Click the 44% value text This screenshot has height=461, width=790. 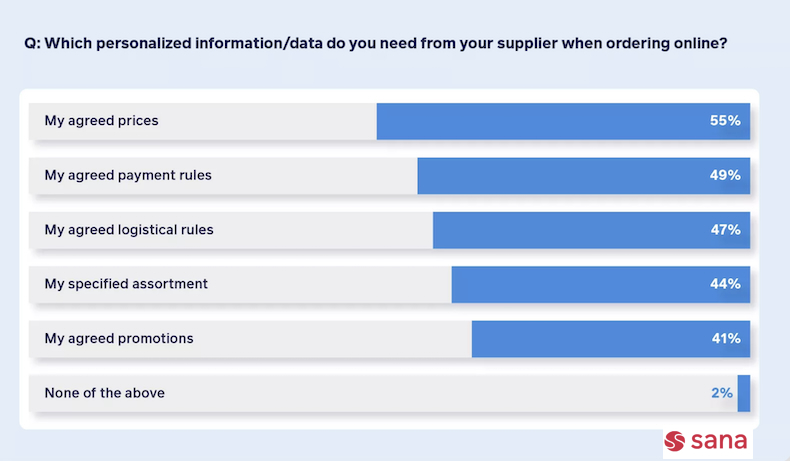click(x=725, y=284)
